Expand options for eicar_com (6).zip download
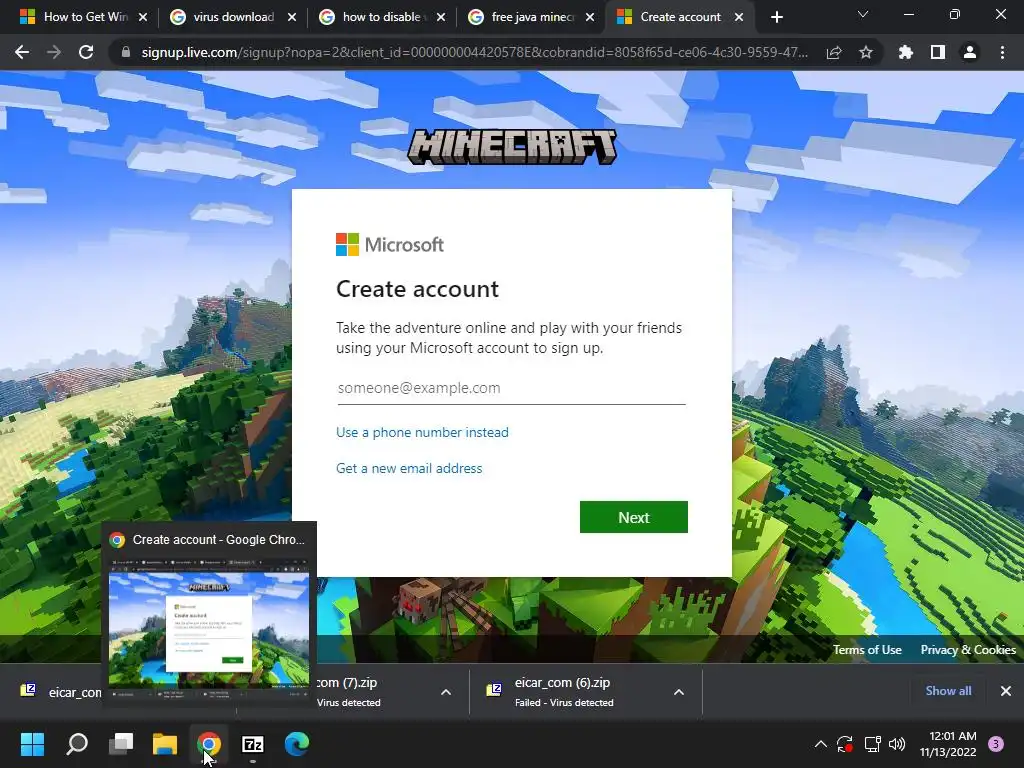Image resolution: width=1024 pixels, height=768 pixels. tap(679, 692)
